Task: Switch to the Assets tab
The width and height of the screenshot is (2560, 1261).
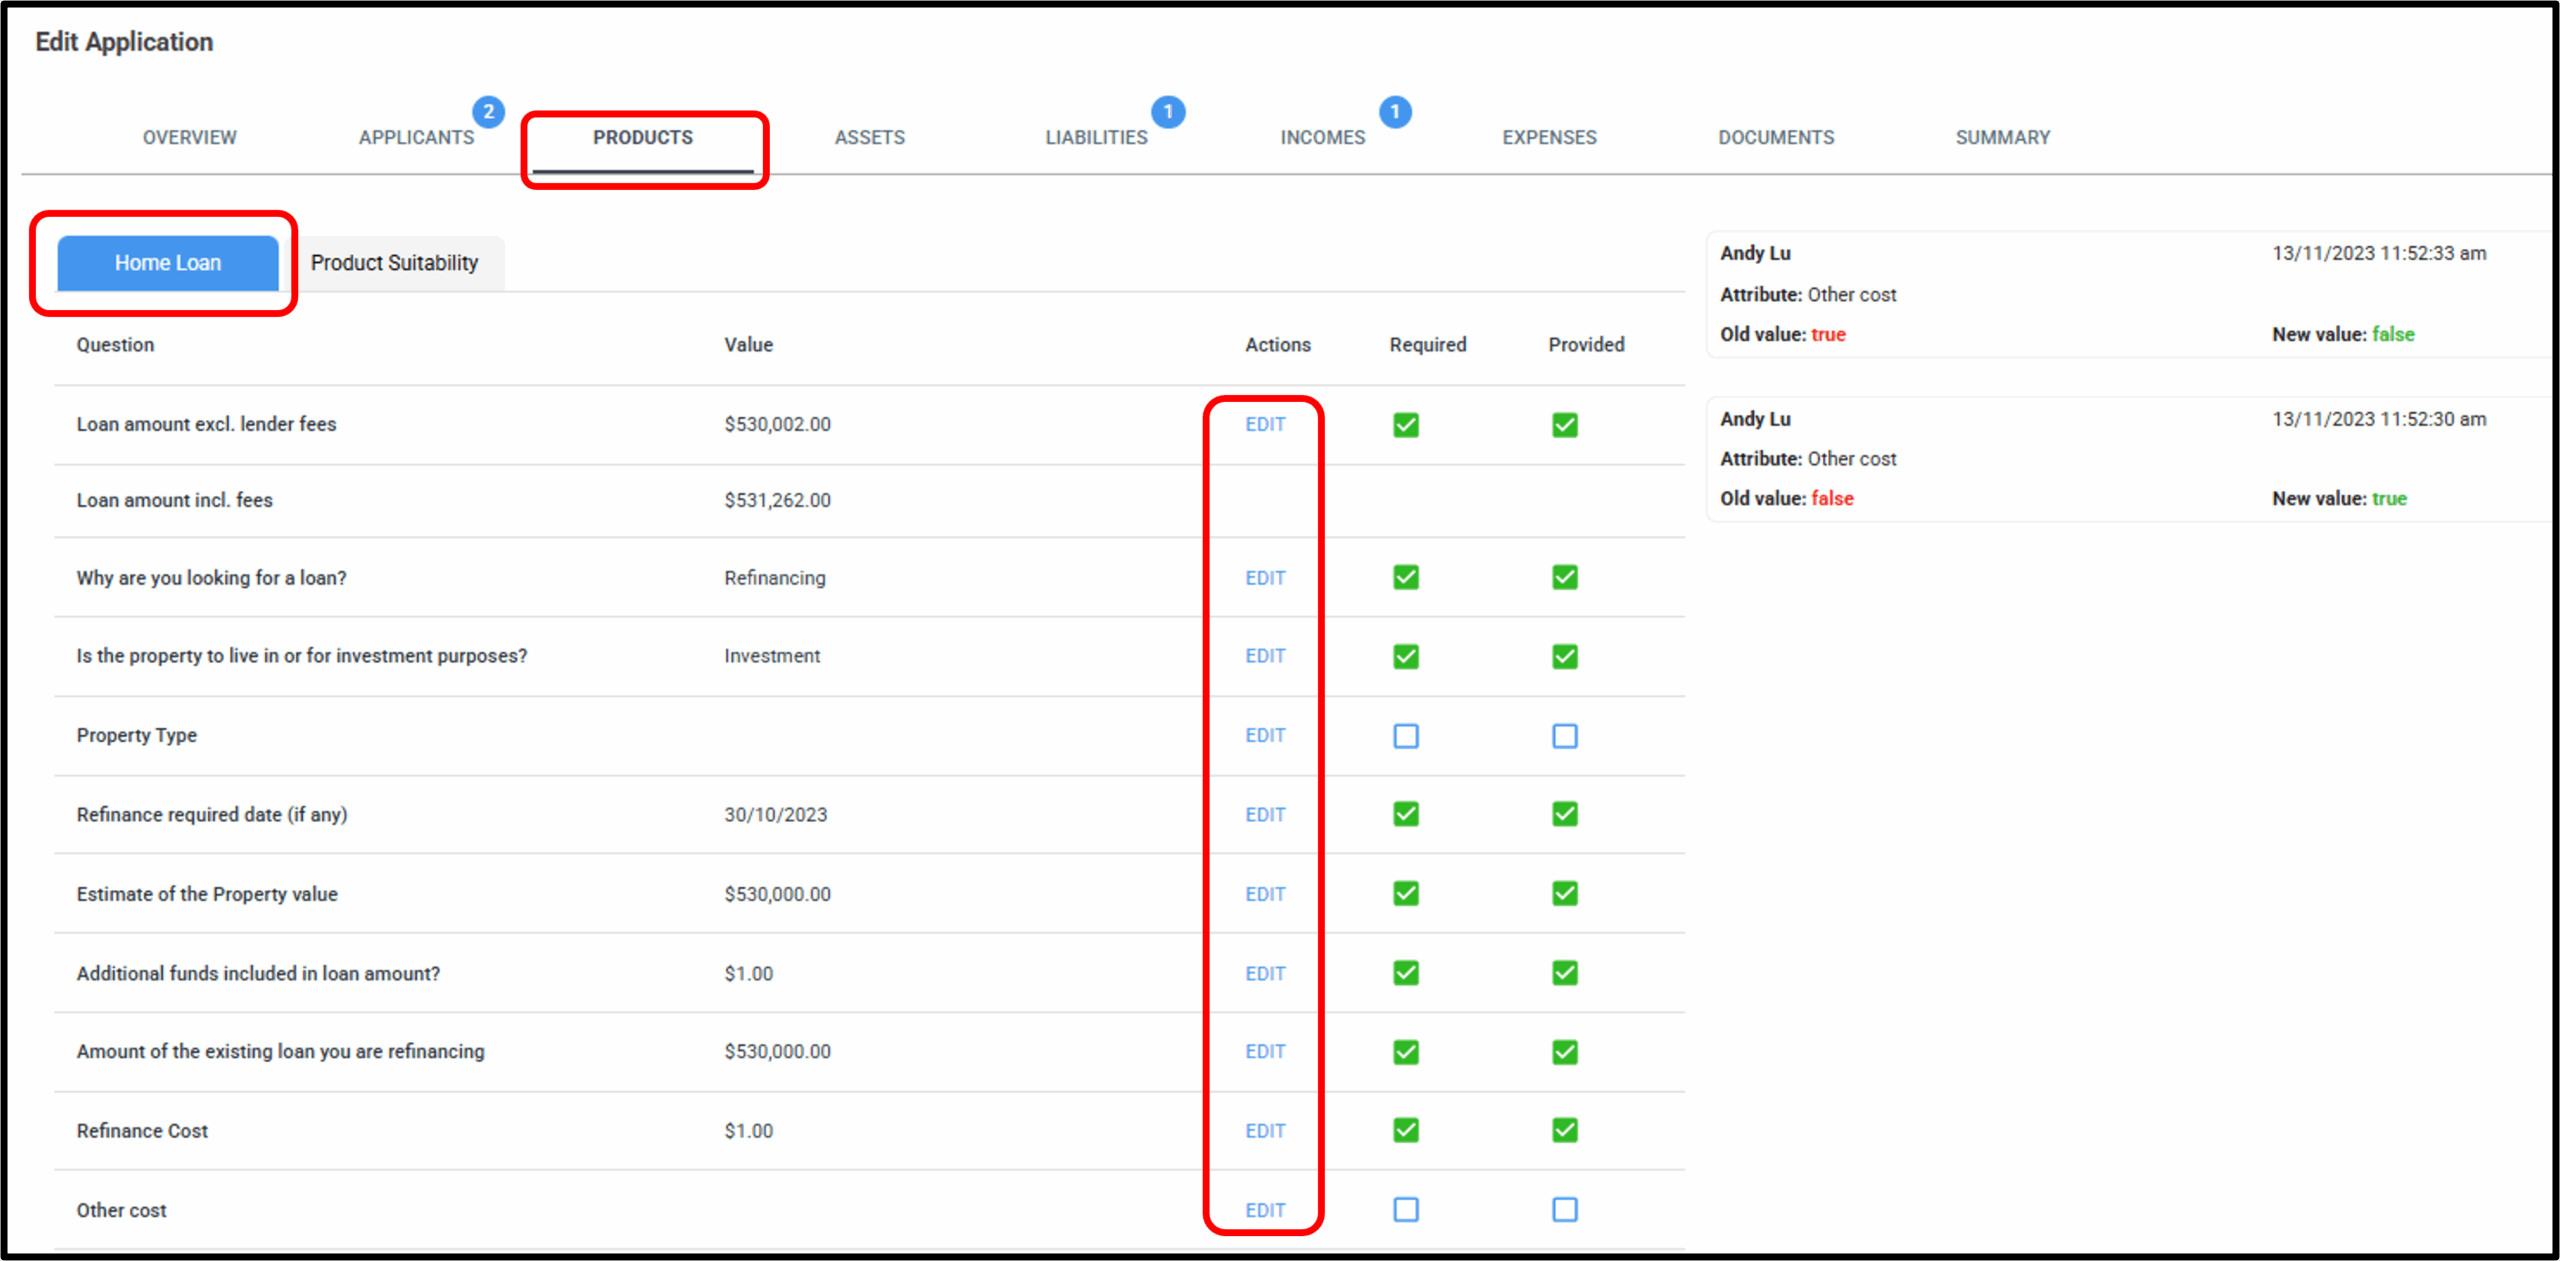Action: [869, 138]
